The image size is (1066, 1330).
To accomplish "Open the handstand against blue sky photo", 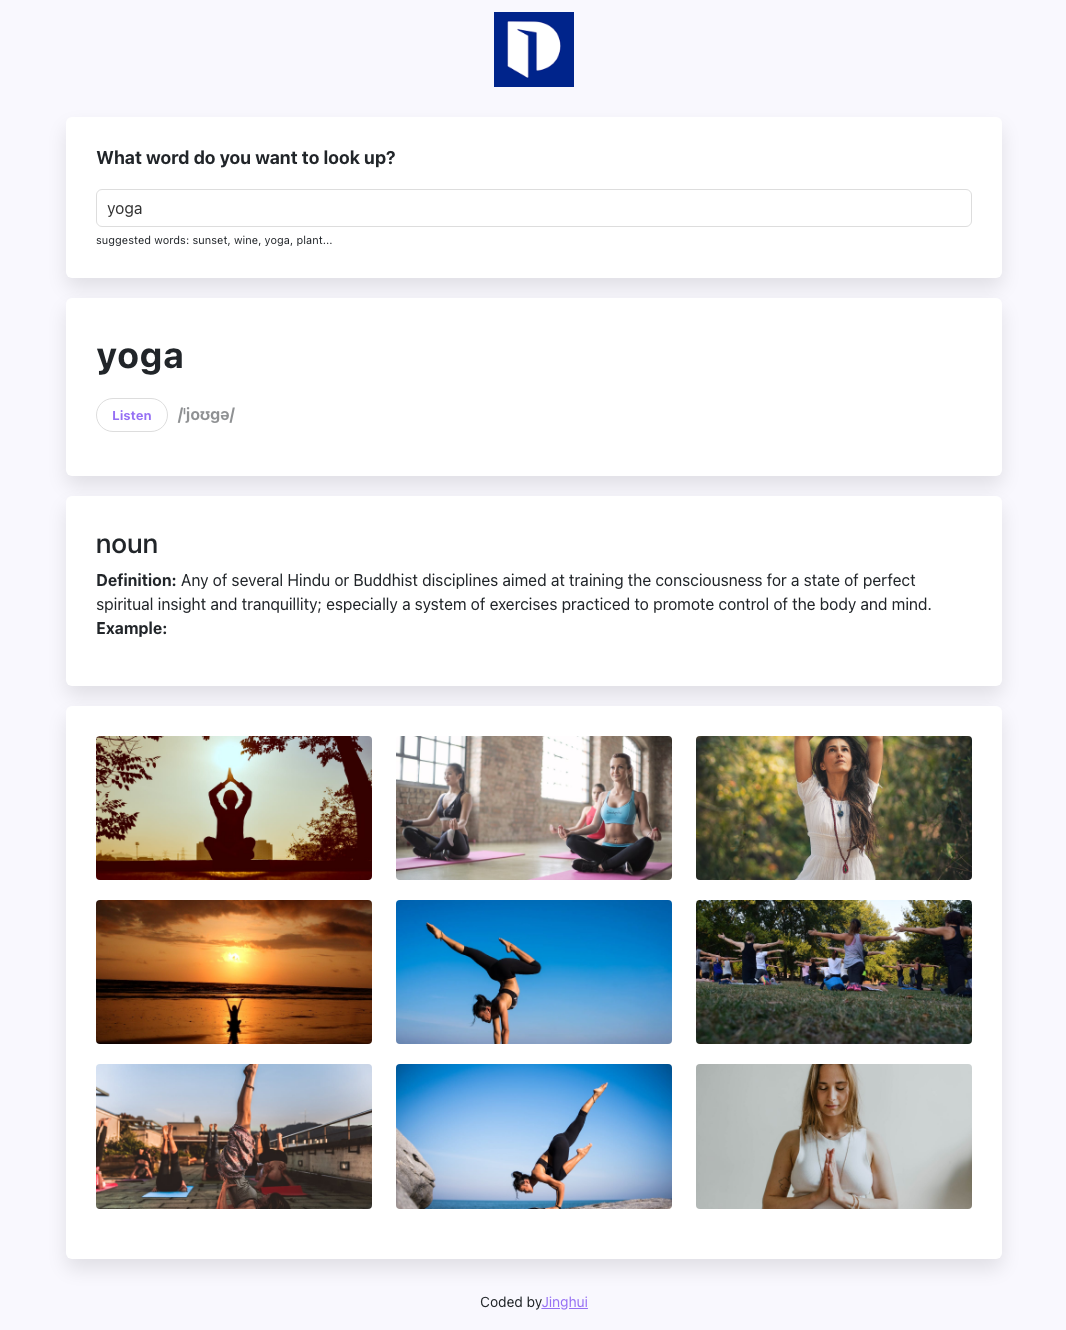I will point(534,972).
